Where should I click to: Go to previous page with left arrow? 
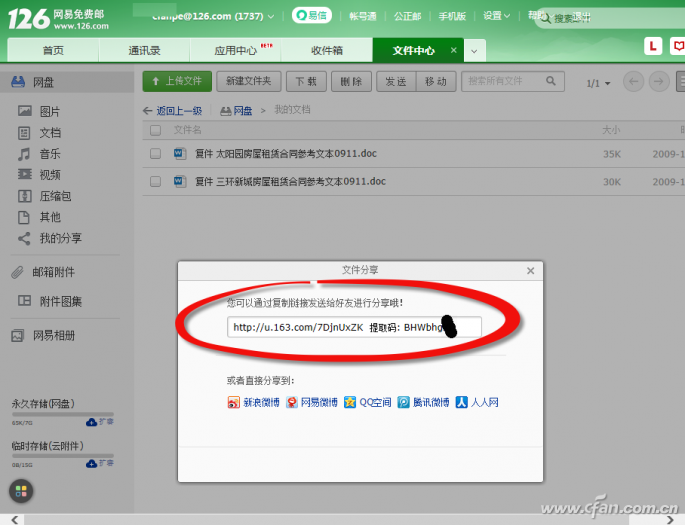(x=633, y=81)
